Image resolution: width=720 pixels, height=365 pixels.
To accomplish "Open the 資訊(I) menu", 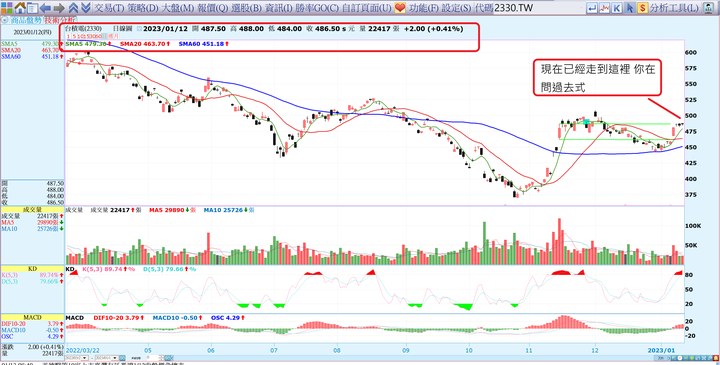I will [x=278, y=8].
